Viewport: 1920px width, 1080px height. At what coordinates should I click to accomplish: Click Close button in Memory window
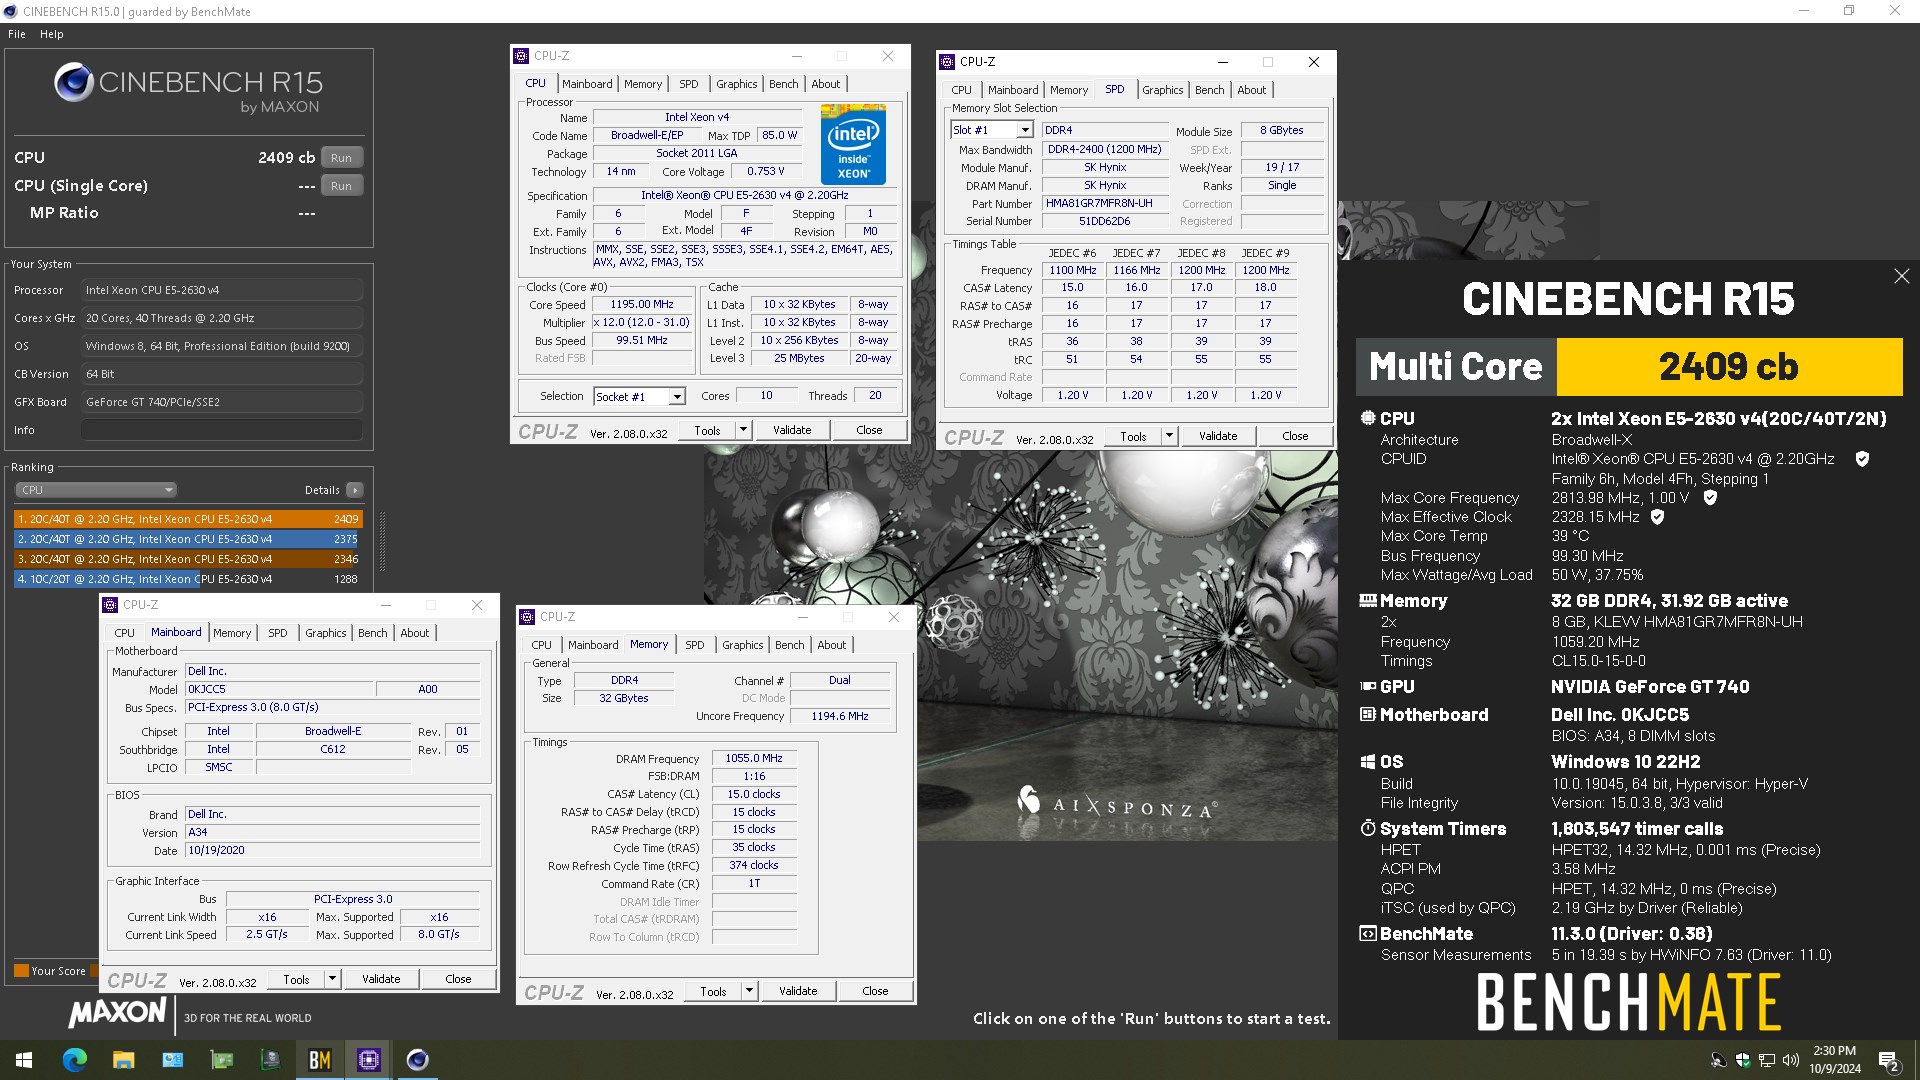click(875, 991)
